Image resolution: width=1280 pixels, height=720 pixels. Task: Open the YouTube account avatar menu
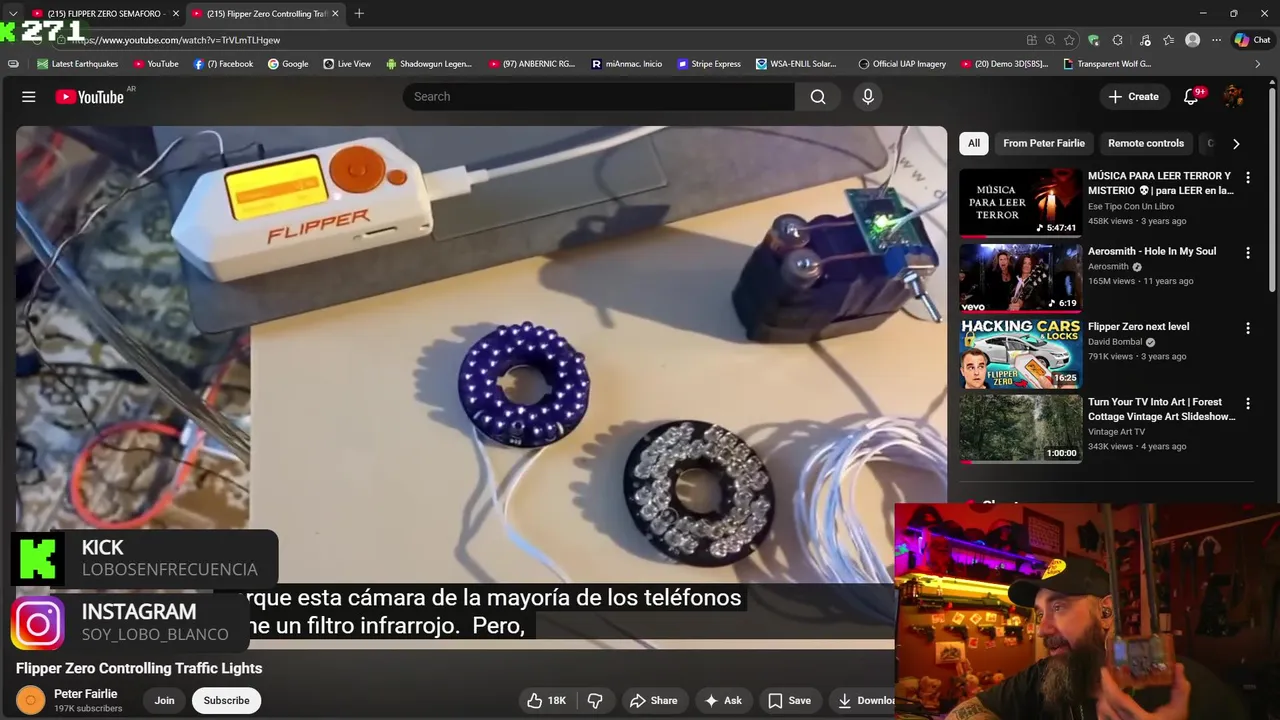pos(1234,97)
